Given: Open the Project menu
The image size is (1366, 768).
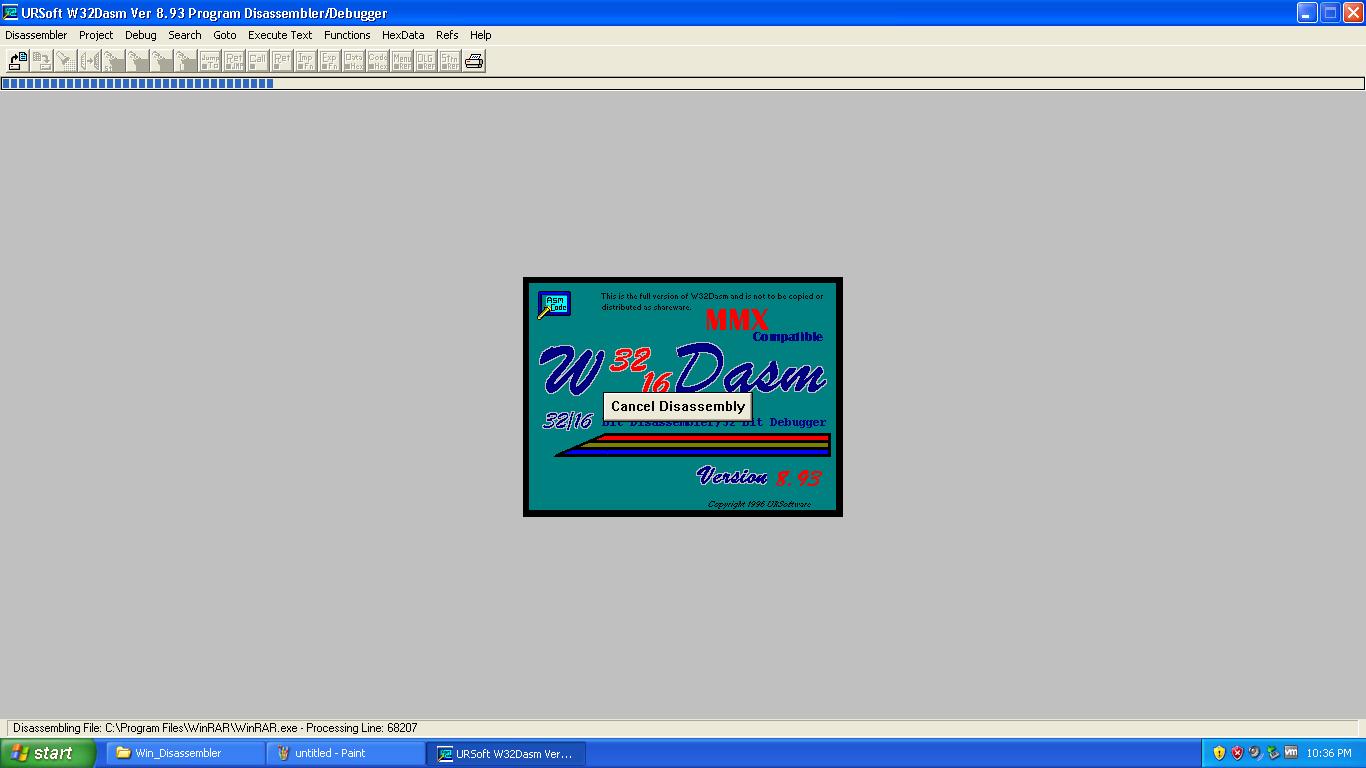Looking at the screenshot, I should coord(96,35).
